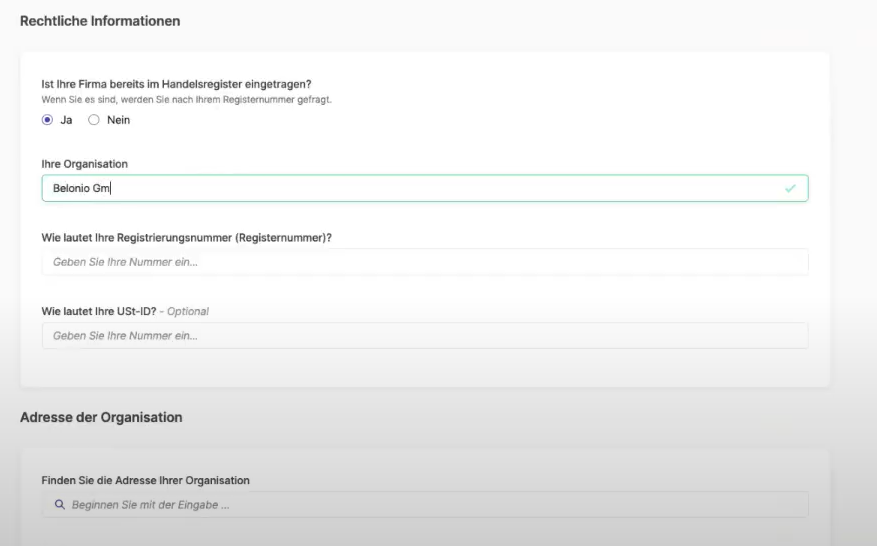The width and height of the screenshot is (877, 546).
Task: Select the Nein radio button
Action: click(94, 120)
